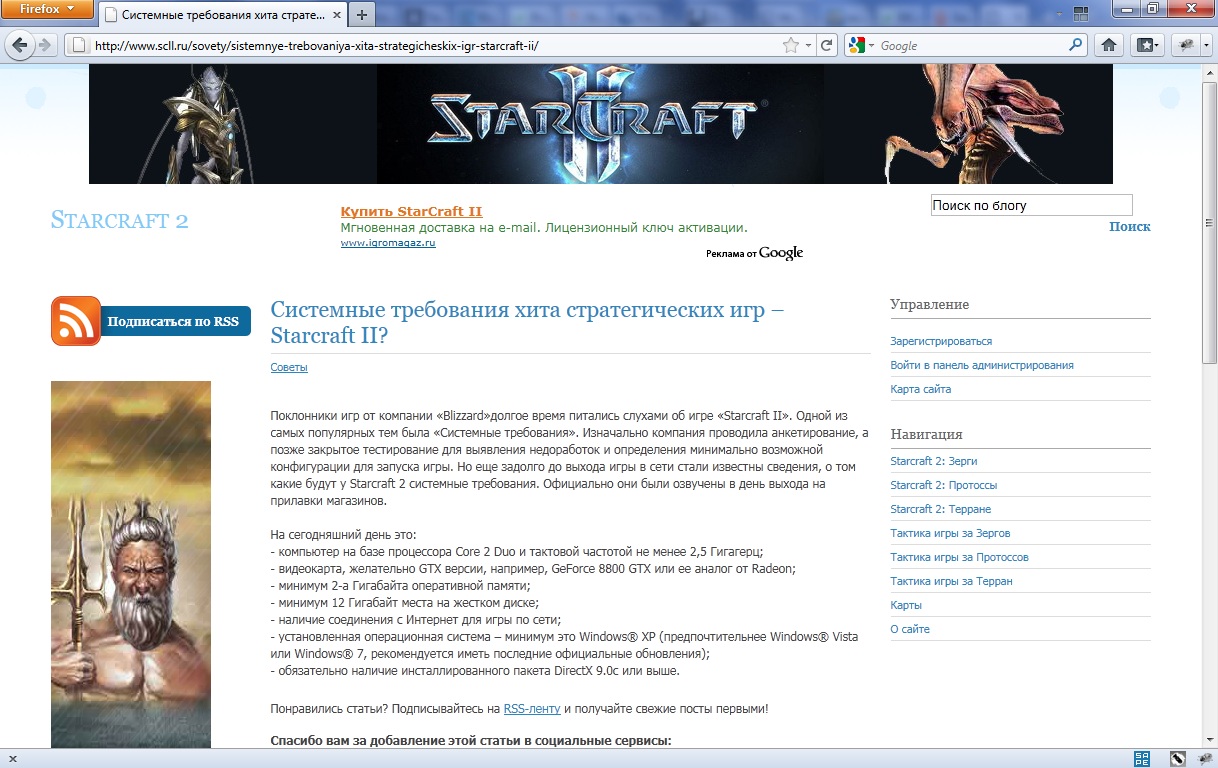Click the RSS-ленту link in the article
Viewport: 1218px width, 768px height.
(531, 708)
